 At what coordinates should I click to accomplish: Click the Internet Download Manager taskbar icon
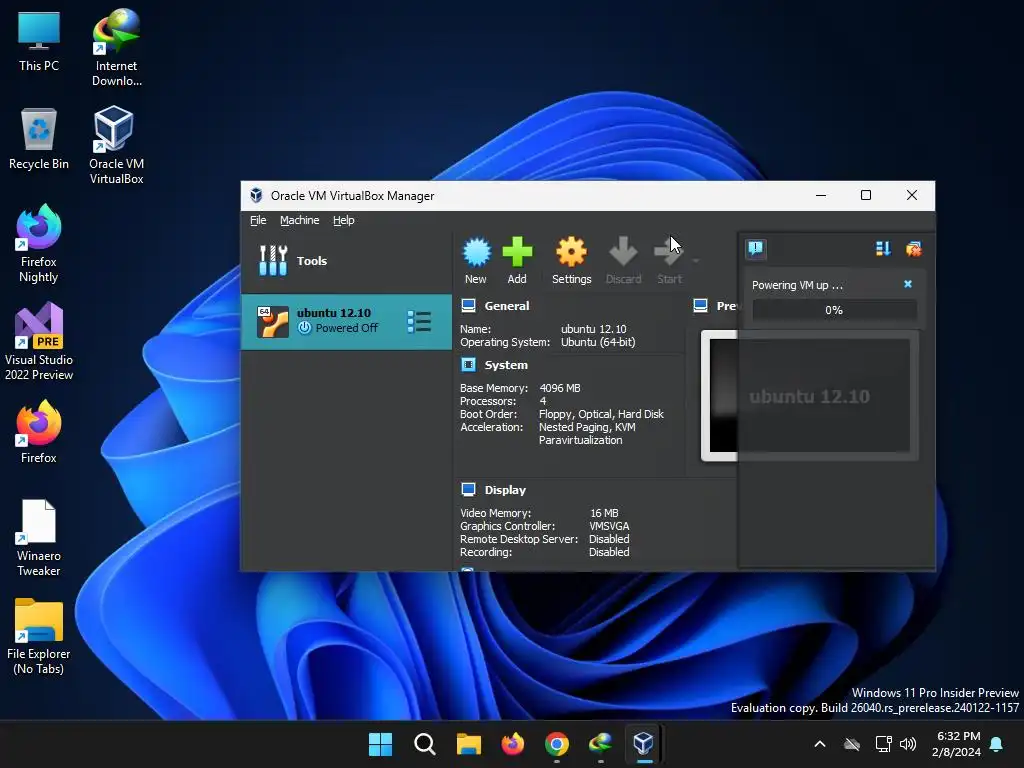click(x=600, y=744)
